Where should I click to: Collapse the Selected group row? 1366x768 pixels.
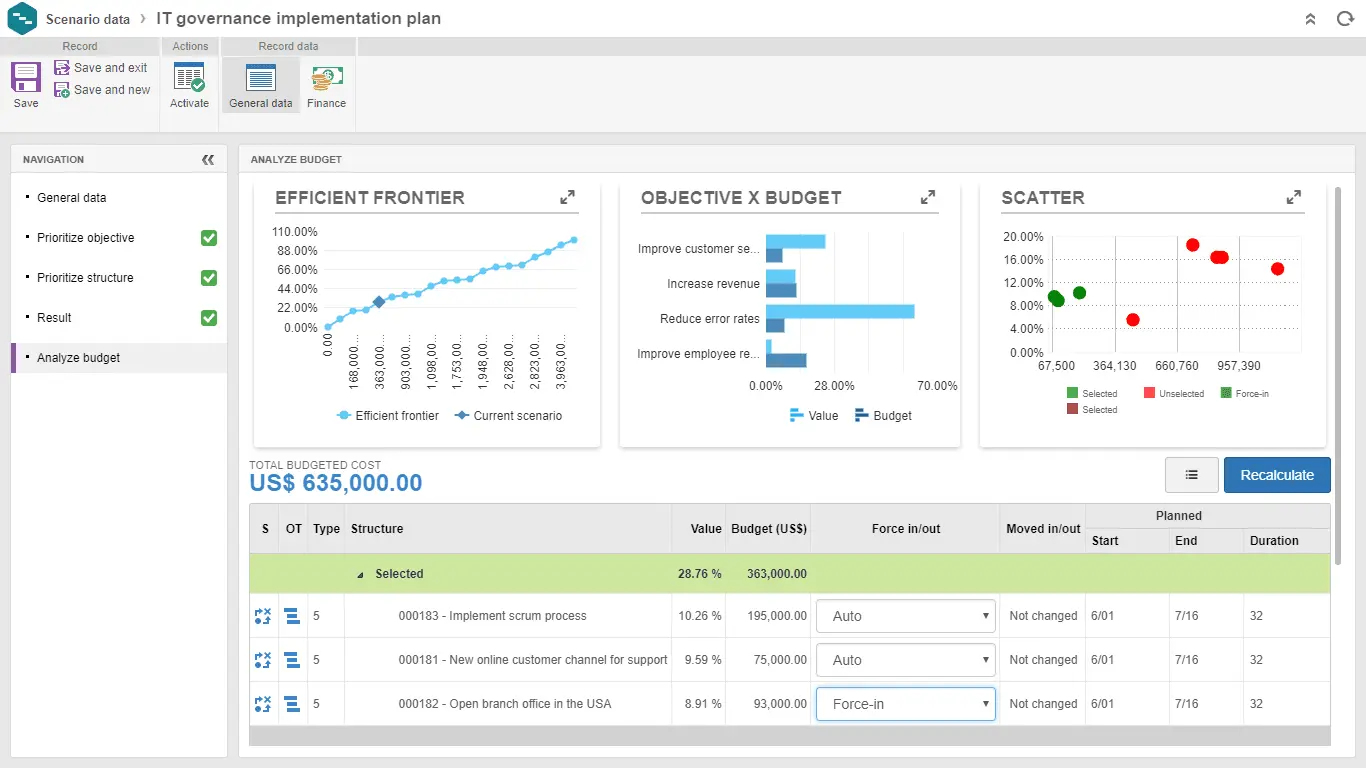pyautogui.click(x=361, y=575)
